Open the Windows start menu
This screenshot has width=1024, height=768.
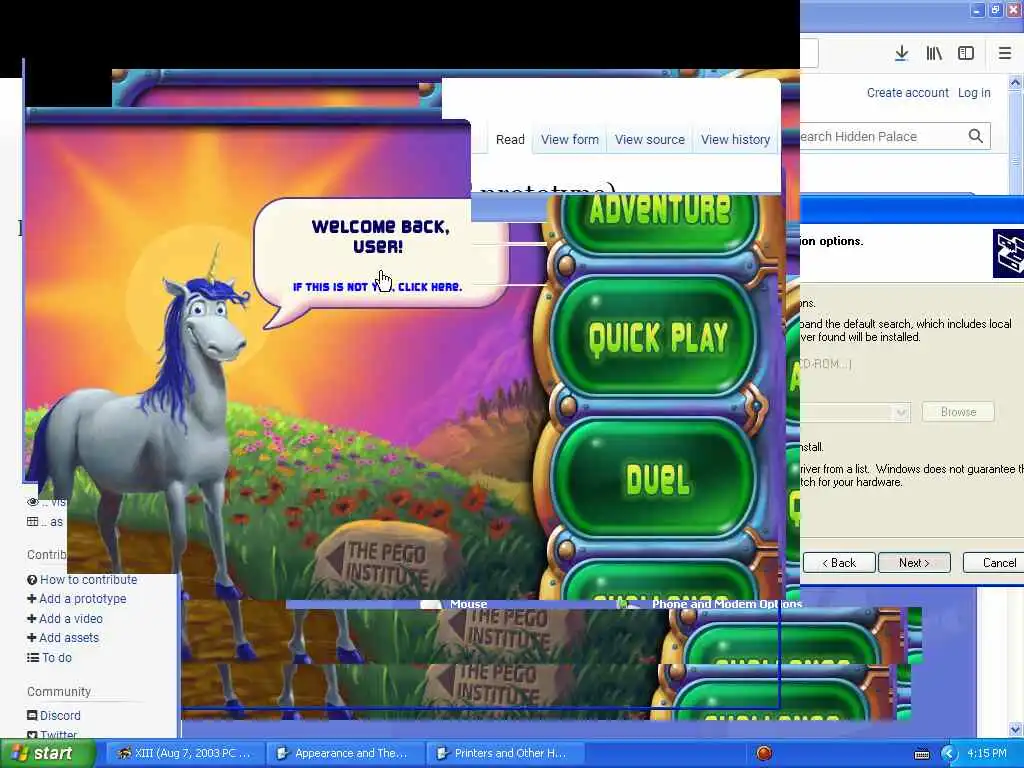[46, 754]
